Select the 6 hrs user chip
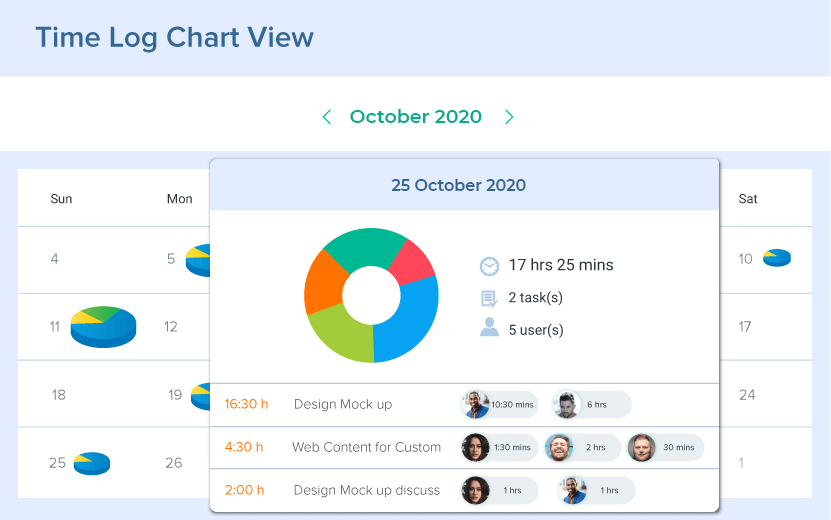This screenshot has width=831, height=520. [x=590, y=404]
